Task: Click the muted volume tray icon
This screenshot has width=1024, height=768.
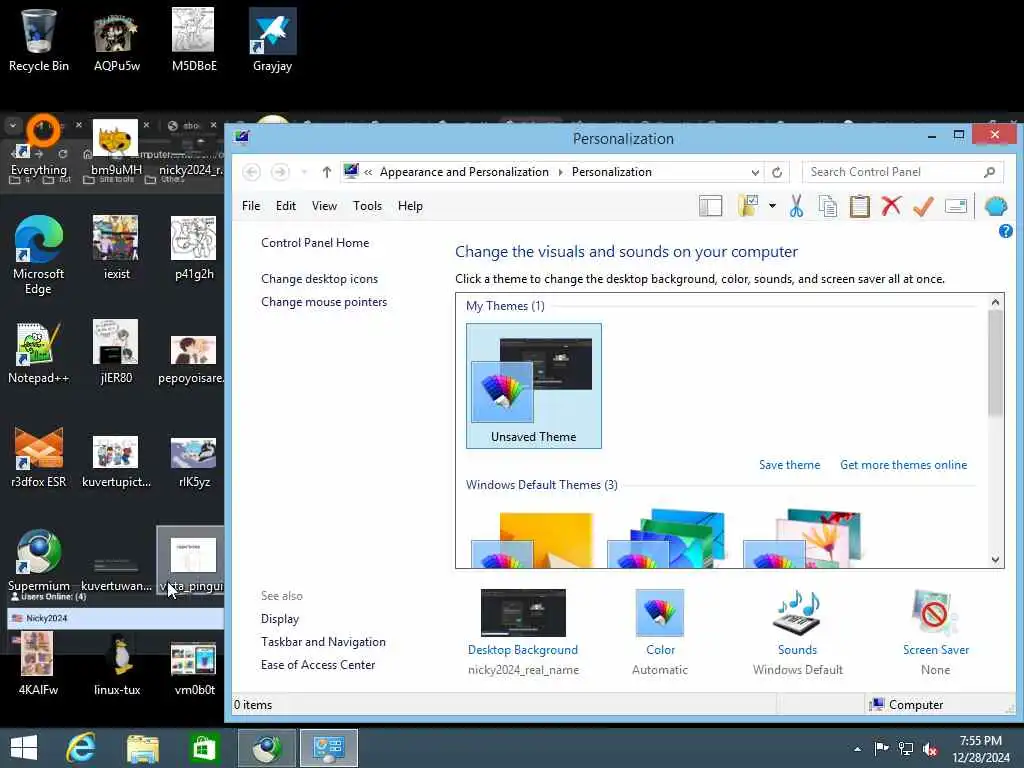Action: coord(930,749)
